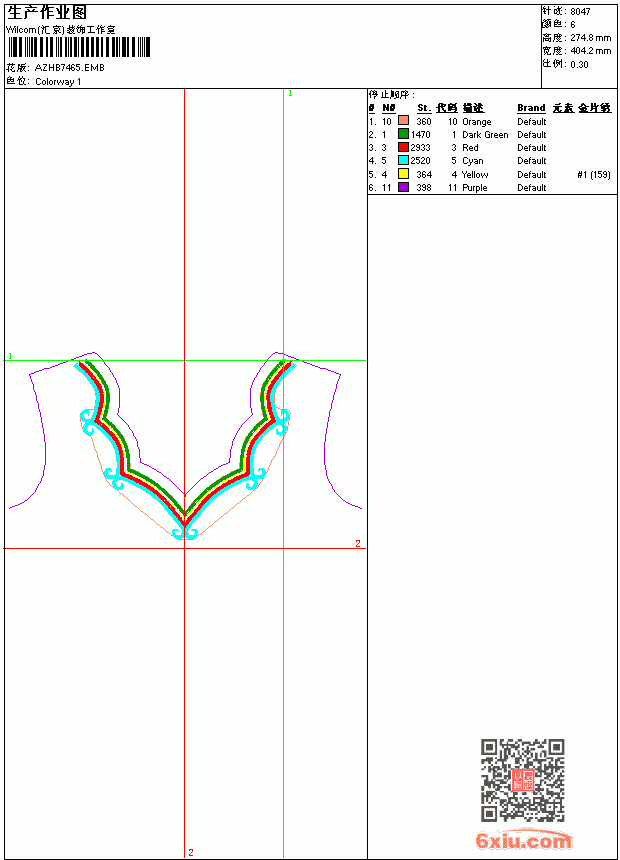Click the Red color swatch
Viewport: 620px width, 860px height.
tap(403, 147)
